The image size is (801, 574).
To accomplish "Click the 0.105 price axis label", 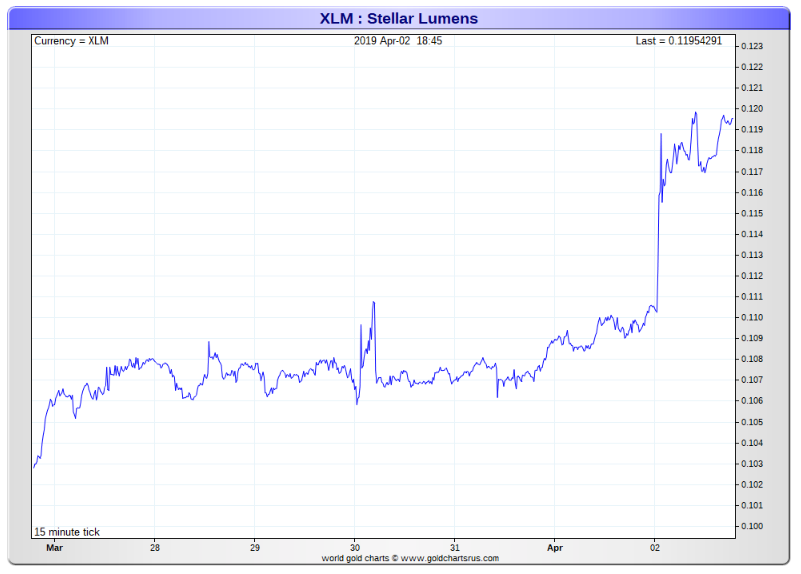I will 752,422.
